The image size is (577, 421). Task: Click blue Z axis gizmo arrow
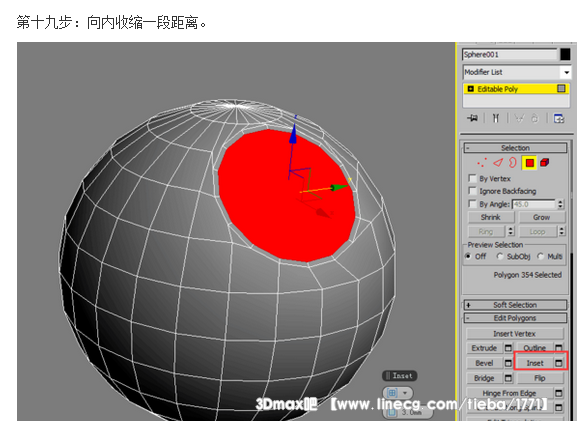[x=293, y=135]
